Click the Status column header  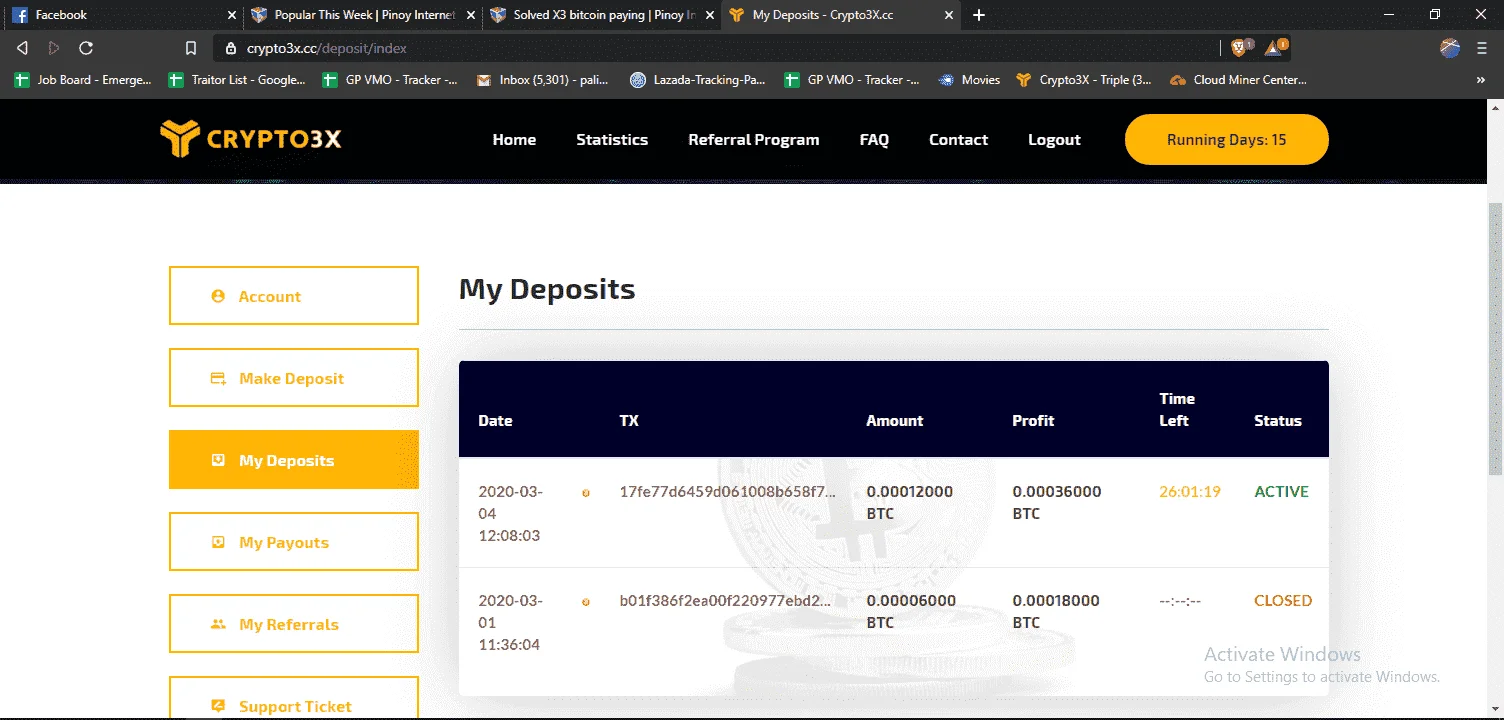coord(1278,421)
